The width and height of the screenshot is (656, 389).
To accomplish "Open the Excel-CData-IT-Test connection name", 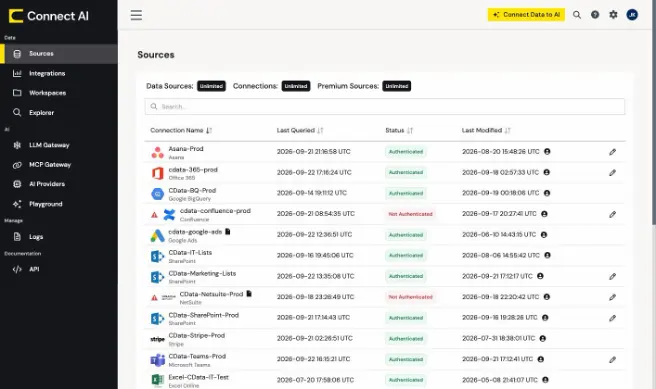I will [x=198, y=377].
